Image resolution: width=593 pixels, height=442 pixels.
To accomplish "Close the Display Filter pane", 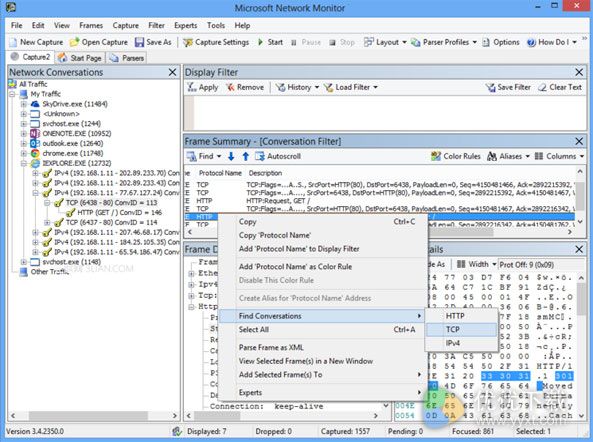I will [x=579, y=72].
